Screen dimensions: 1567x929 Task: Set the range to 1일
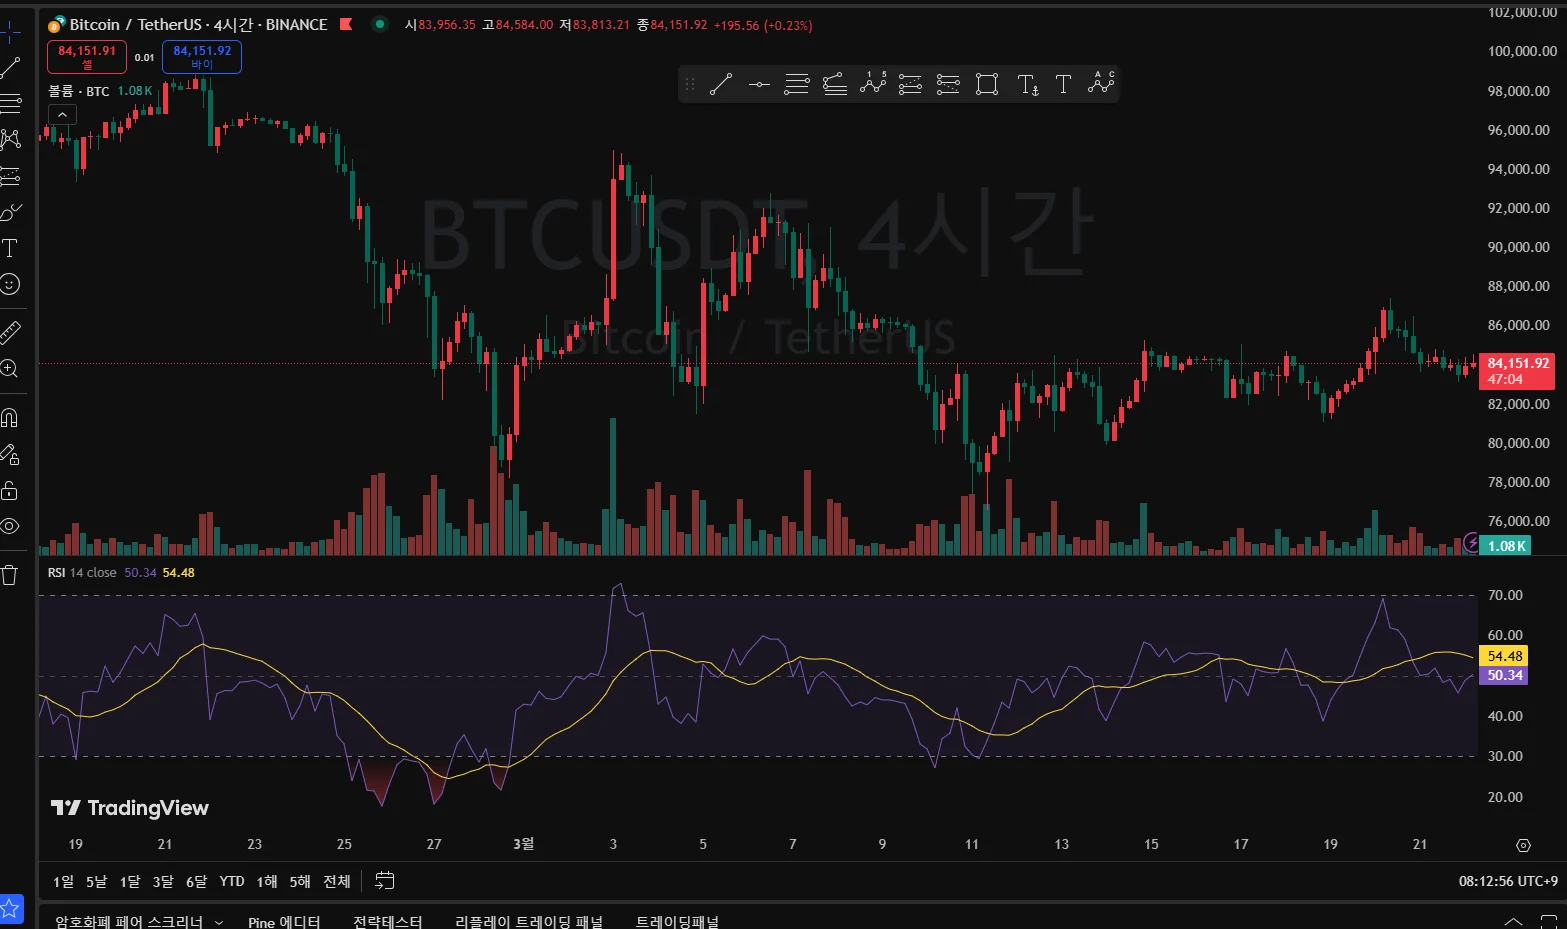[63, 881]
